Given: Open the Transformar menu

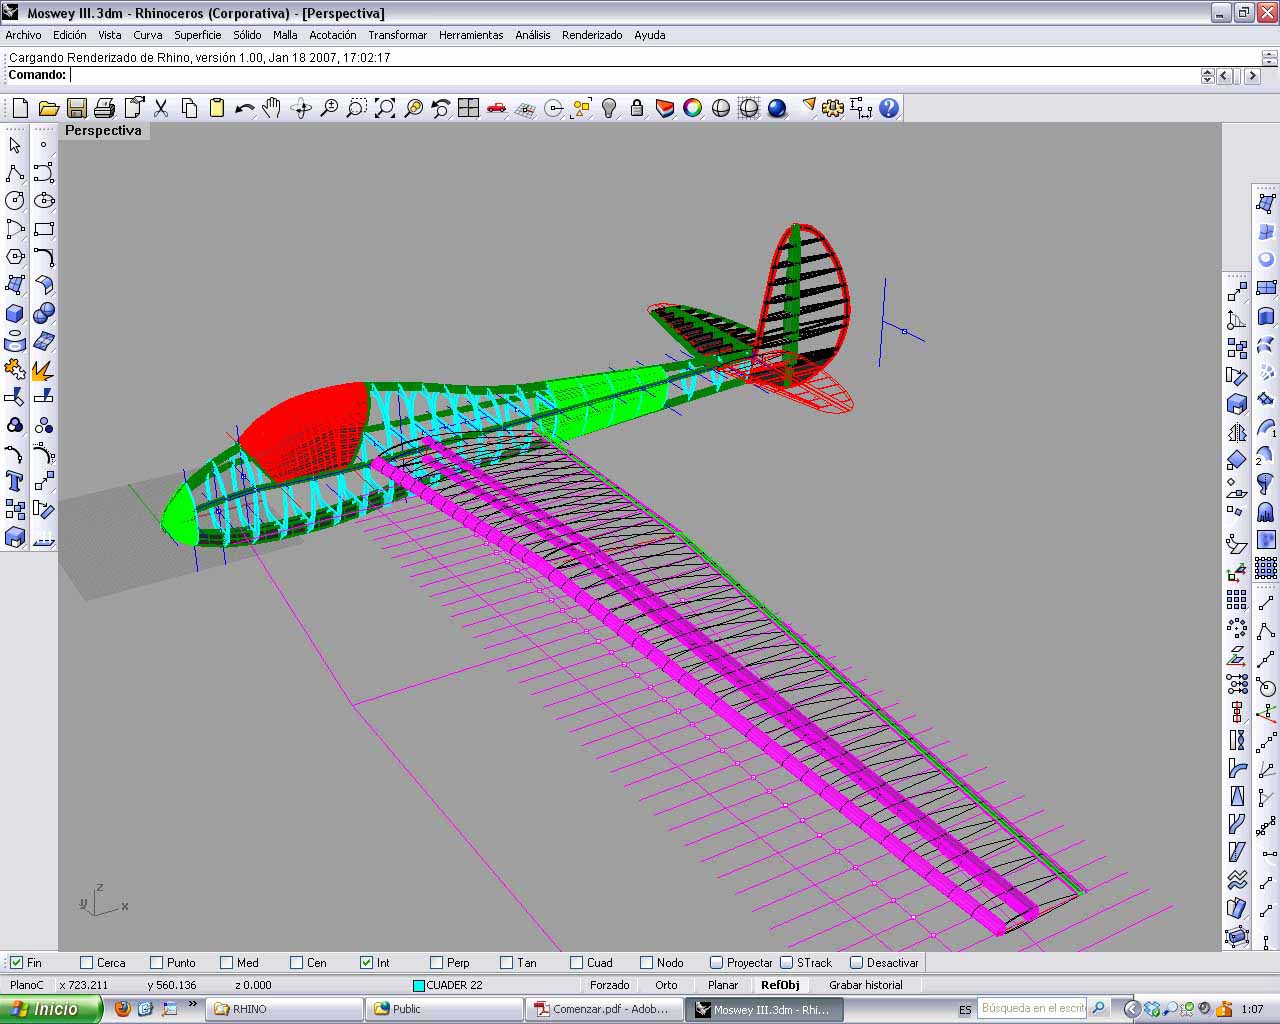Looking at the screenshot, I should pos(397,35).
